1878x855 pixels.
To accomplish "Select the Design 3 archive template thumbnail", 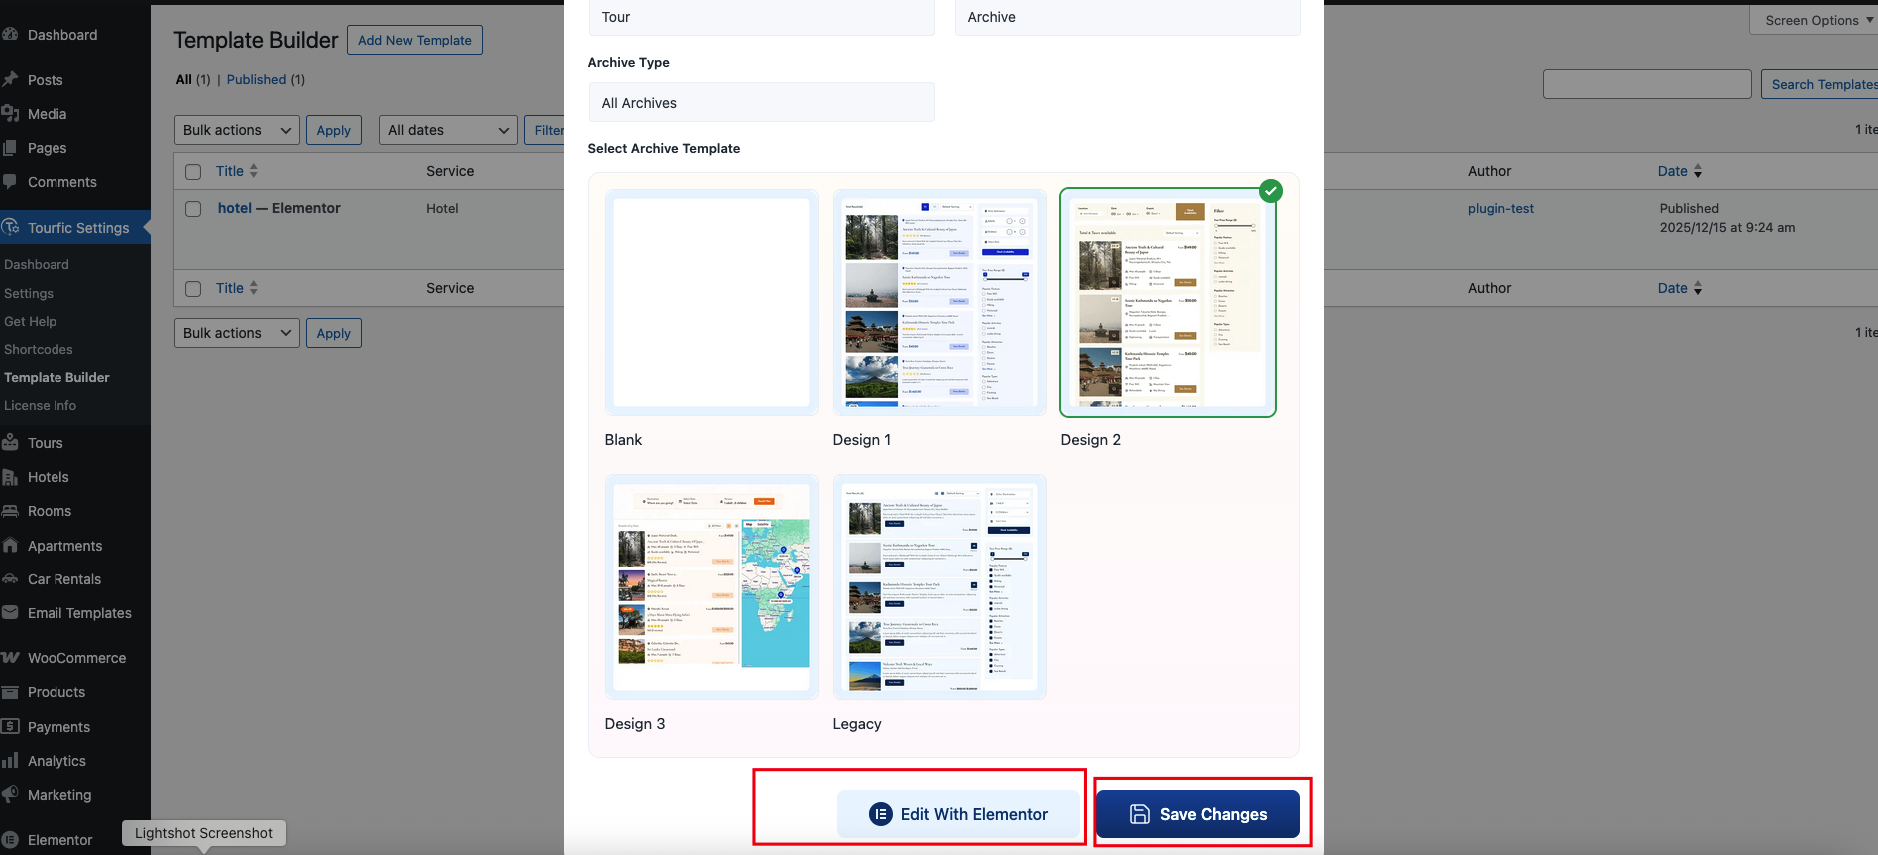I will click(711, 588).
